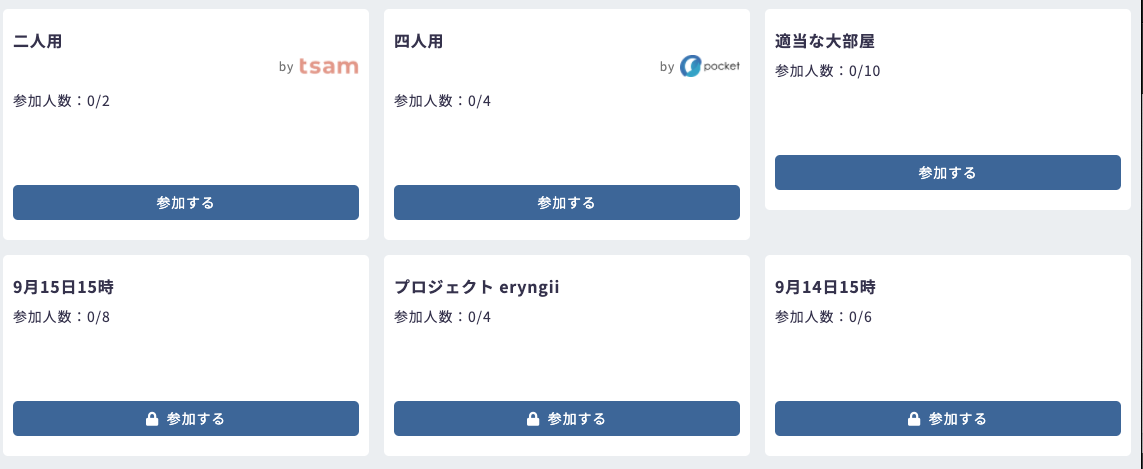1143x469 pixels.
Task: Click the 参加人数 0/10 text
Action: [x=827, y=71]
